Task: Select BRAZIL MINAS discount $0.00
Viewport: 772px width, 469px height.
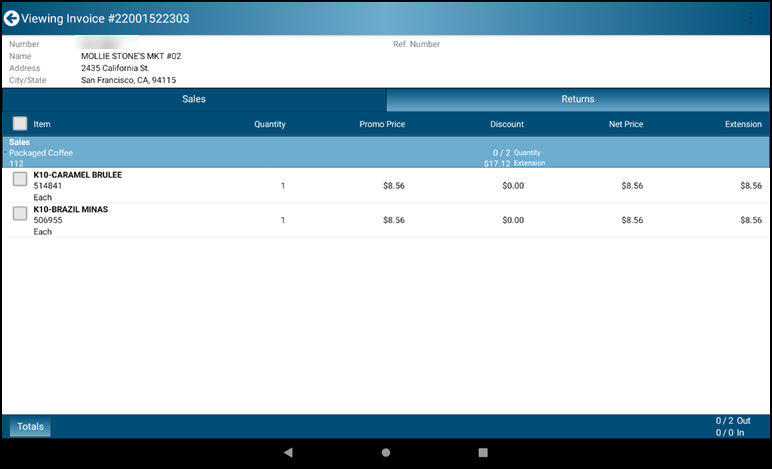Action: click(x=513, y=220)
